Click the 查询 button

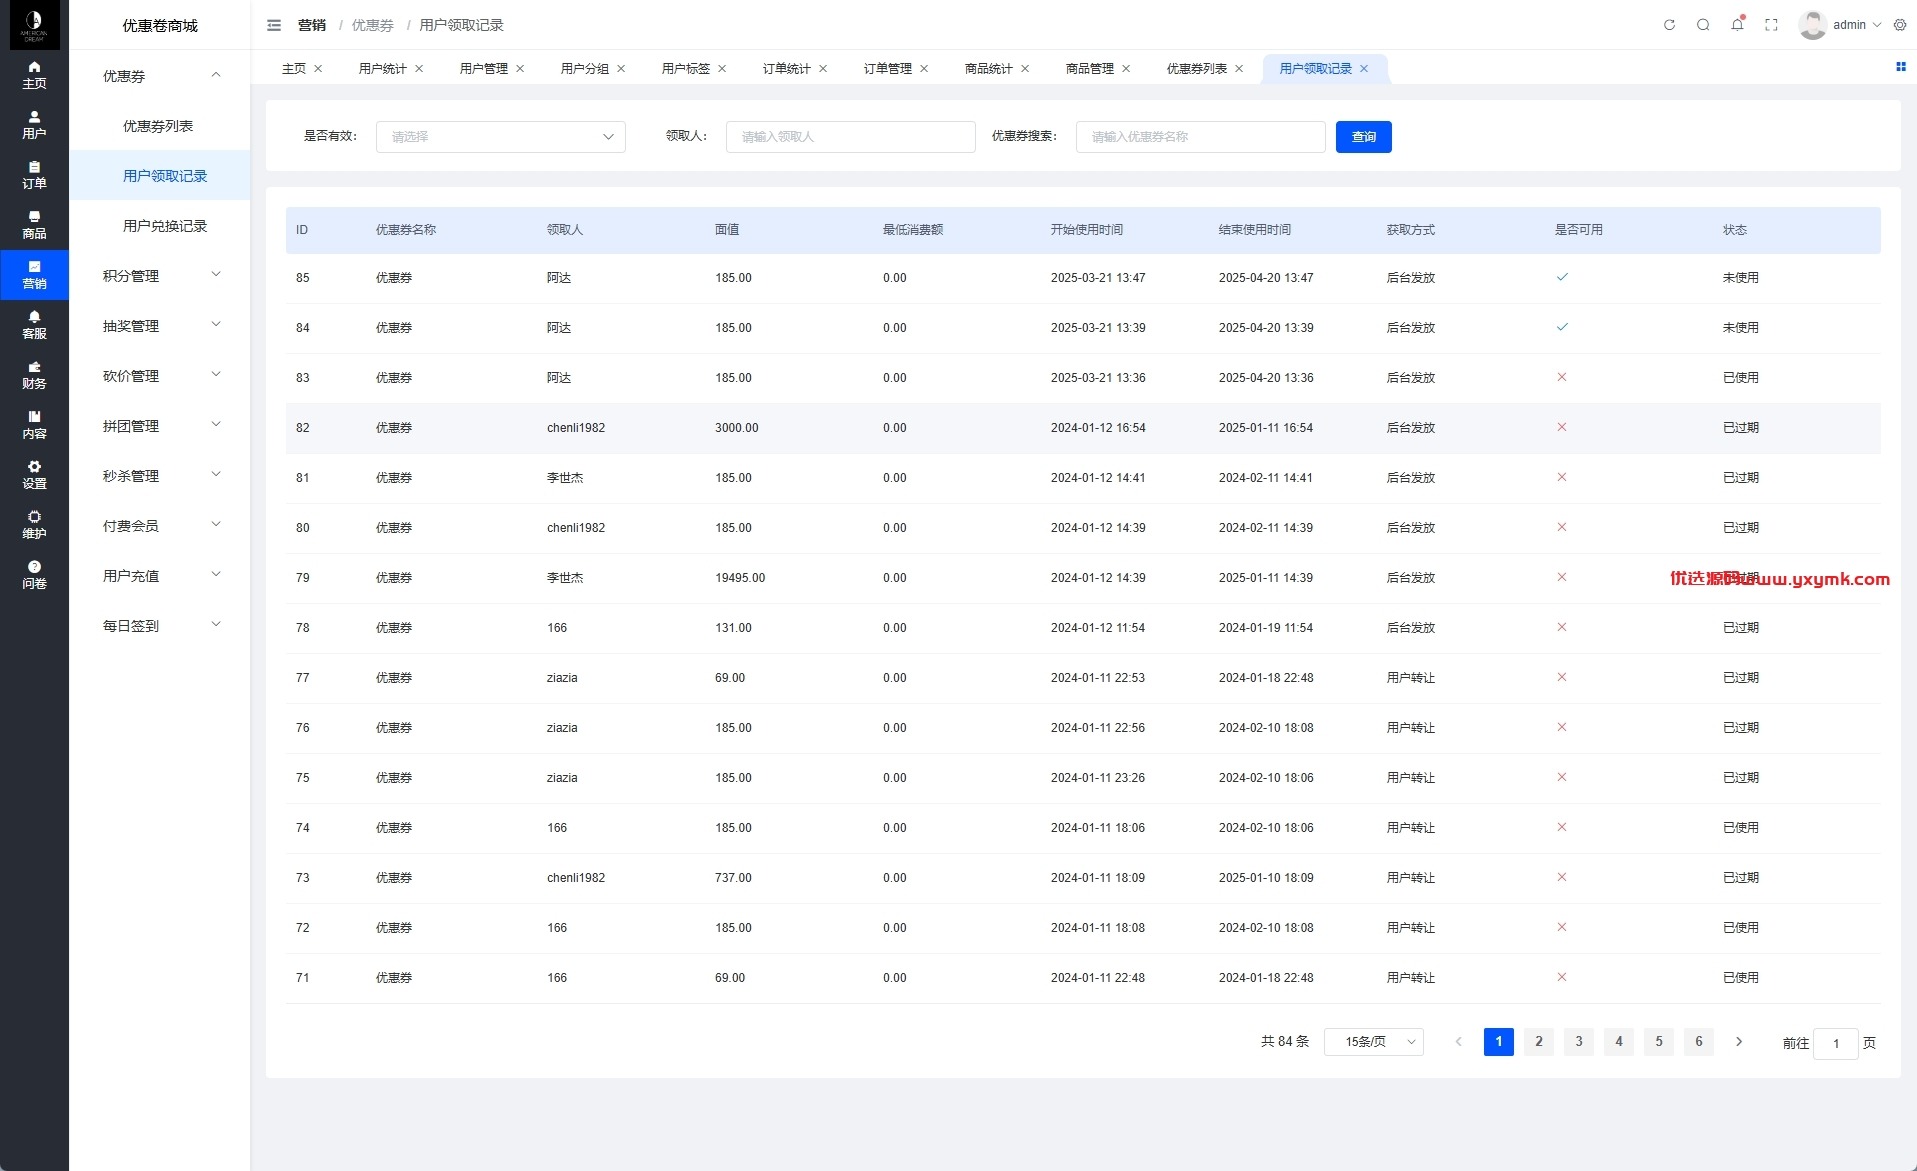[x=1364, y=137]
